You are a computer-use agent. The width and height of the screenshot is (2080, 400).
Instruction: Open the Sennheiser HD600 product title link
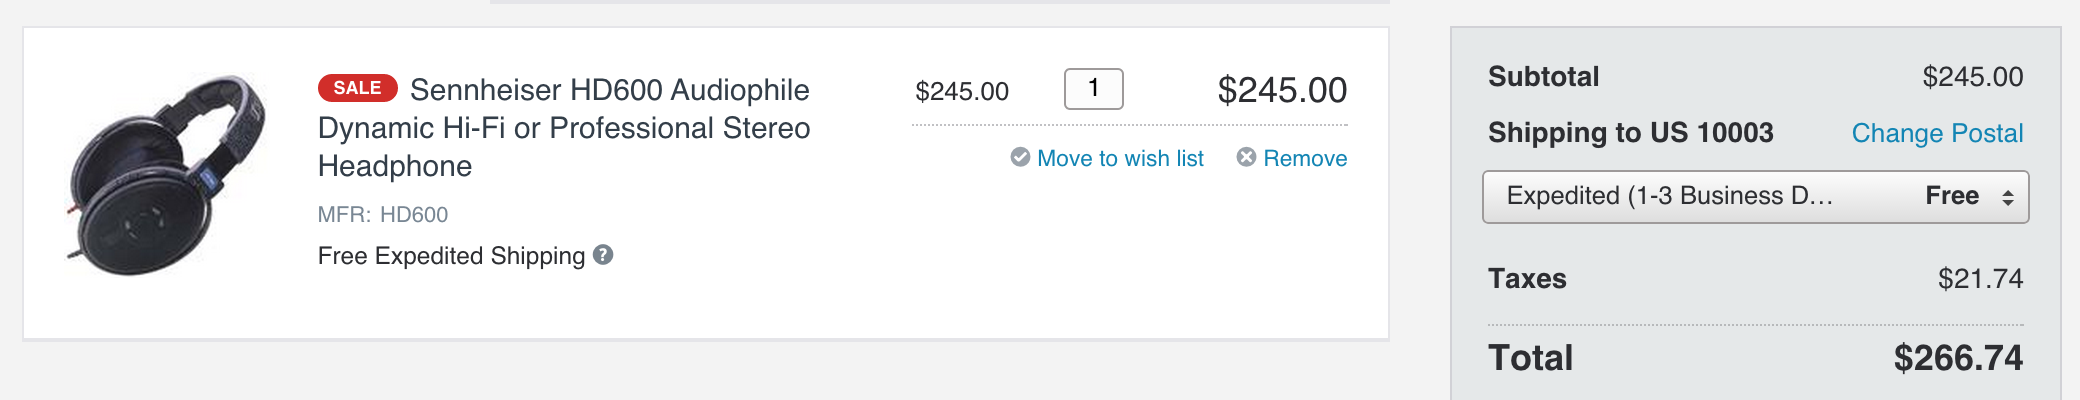pos(564,128)
